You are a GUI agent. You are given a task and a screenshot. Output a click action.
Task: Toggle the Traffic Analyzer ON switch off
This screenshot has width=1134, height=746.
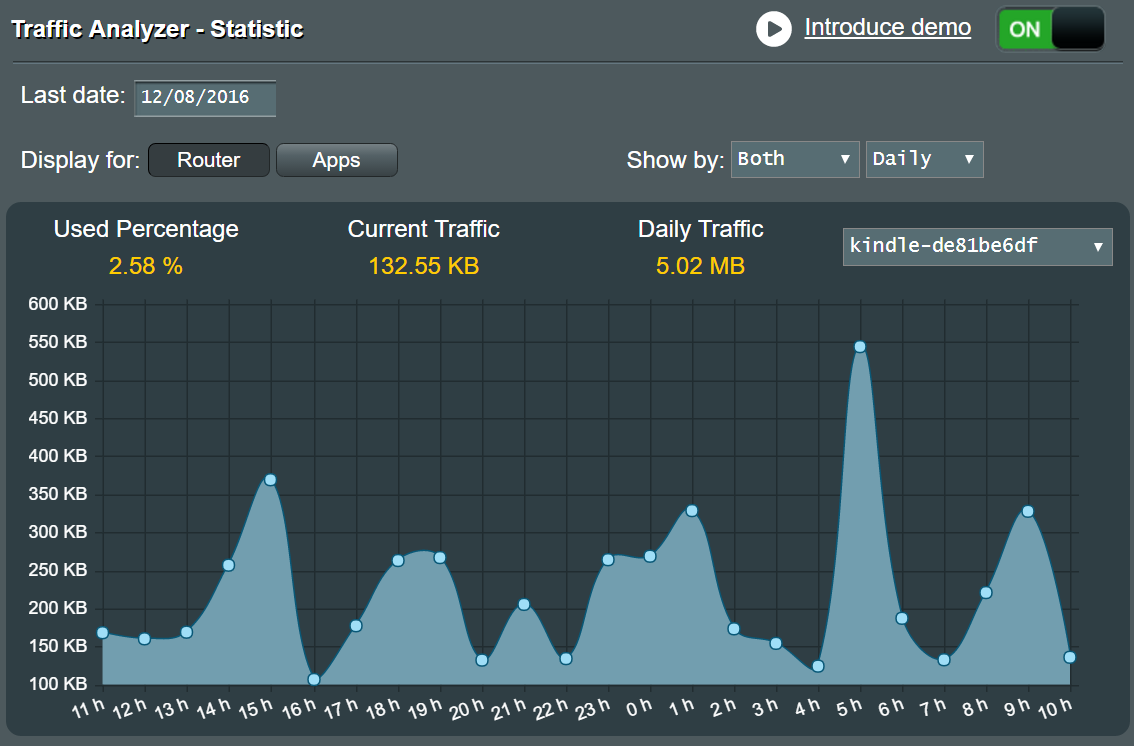pos(1051,29)
